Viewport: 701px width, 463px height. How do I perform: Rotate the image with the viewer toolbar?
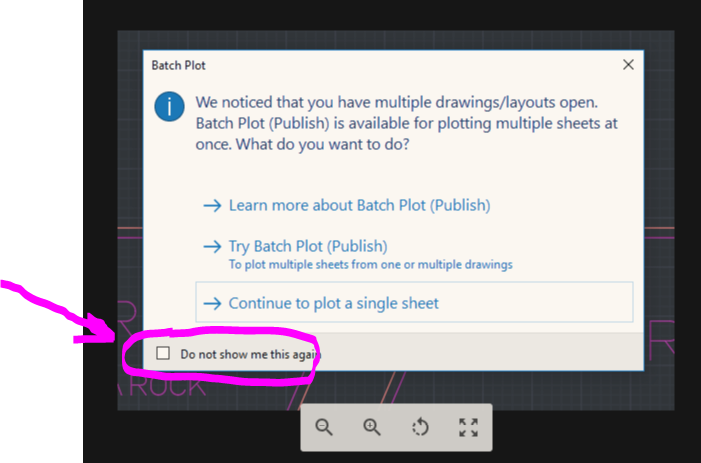coord(420,427)
